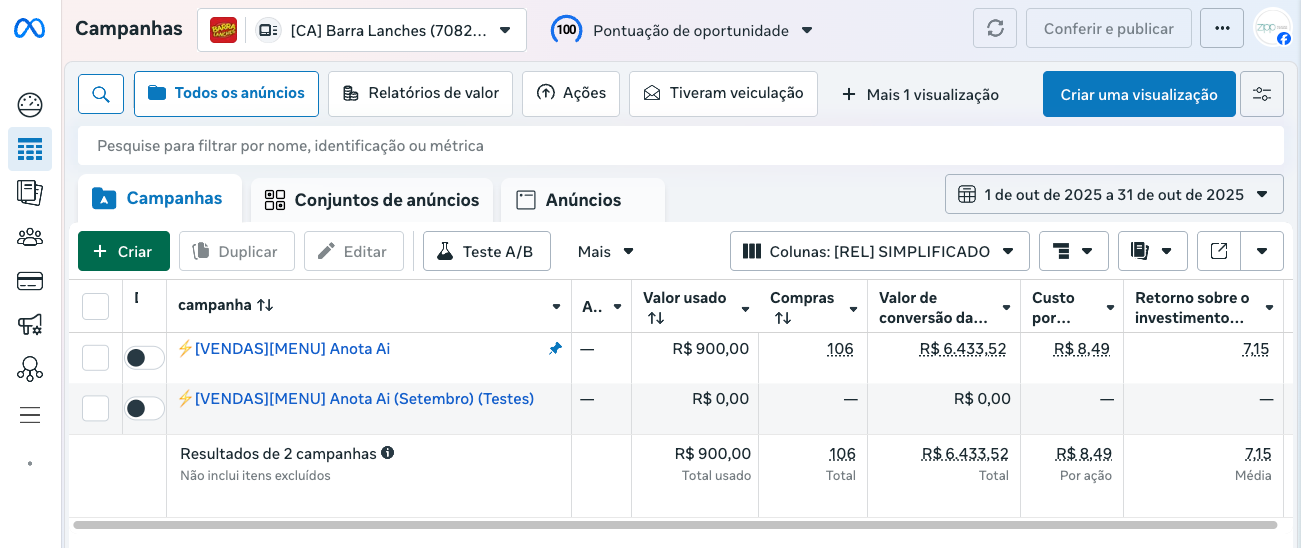Screen dimensions: 1301x548
Task: Click the megaphone advertising settings icon
Action: click(x=30, y=325)
